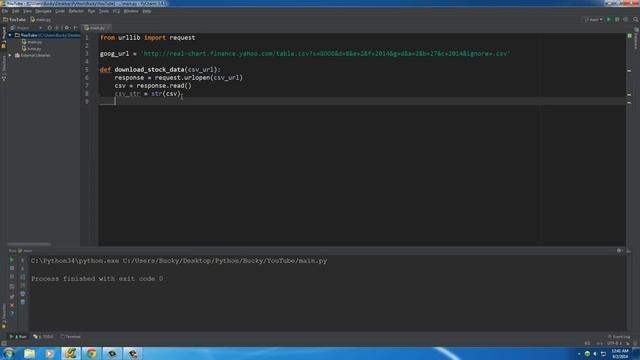Click the project tree horizontal scrollbar
The image size is (640, 360).
click(29, 244)
